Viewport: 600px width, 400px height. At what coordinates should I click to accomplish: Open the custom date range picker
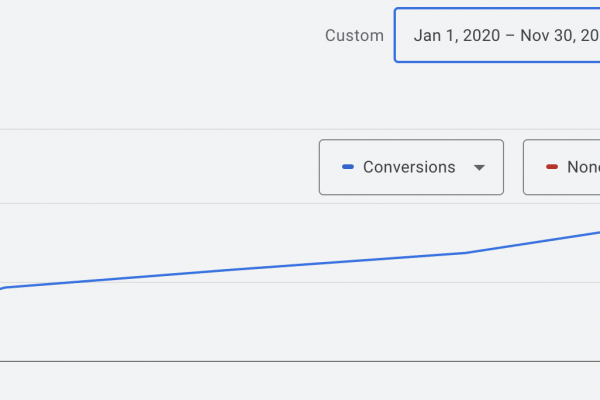(497, 35)
